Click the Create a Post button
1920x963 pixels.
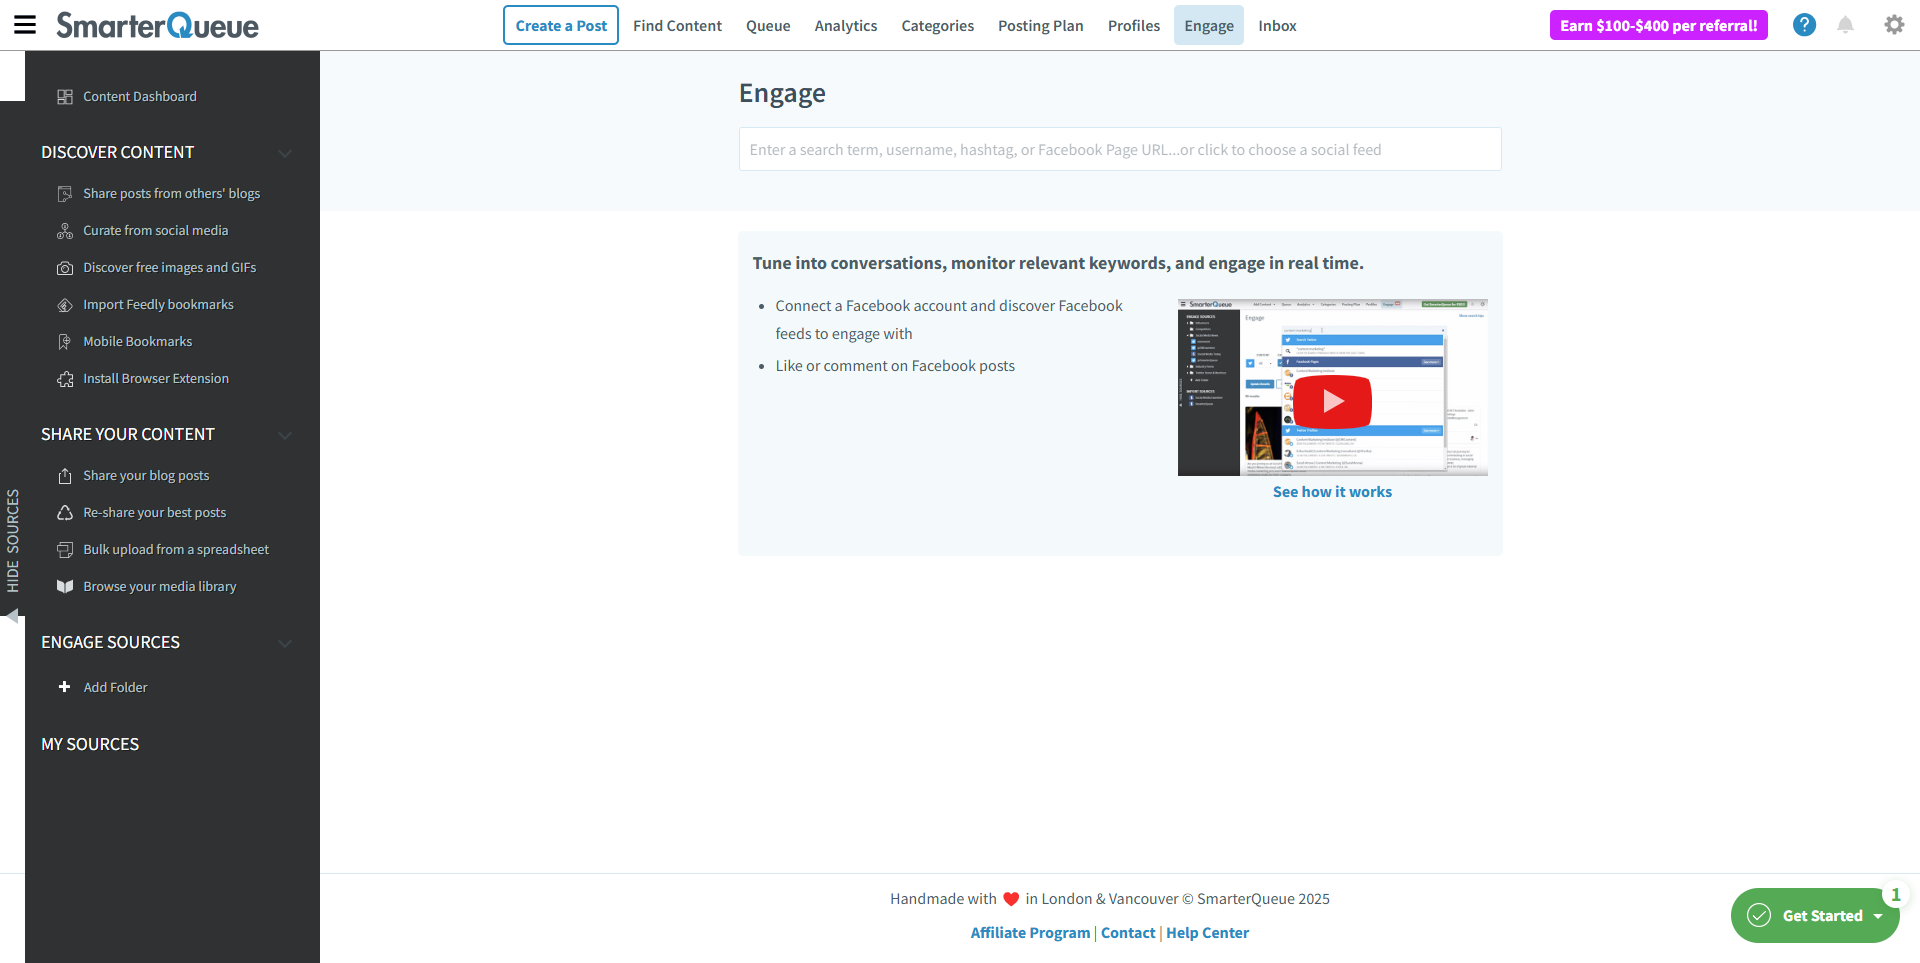click(561, 26)
